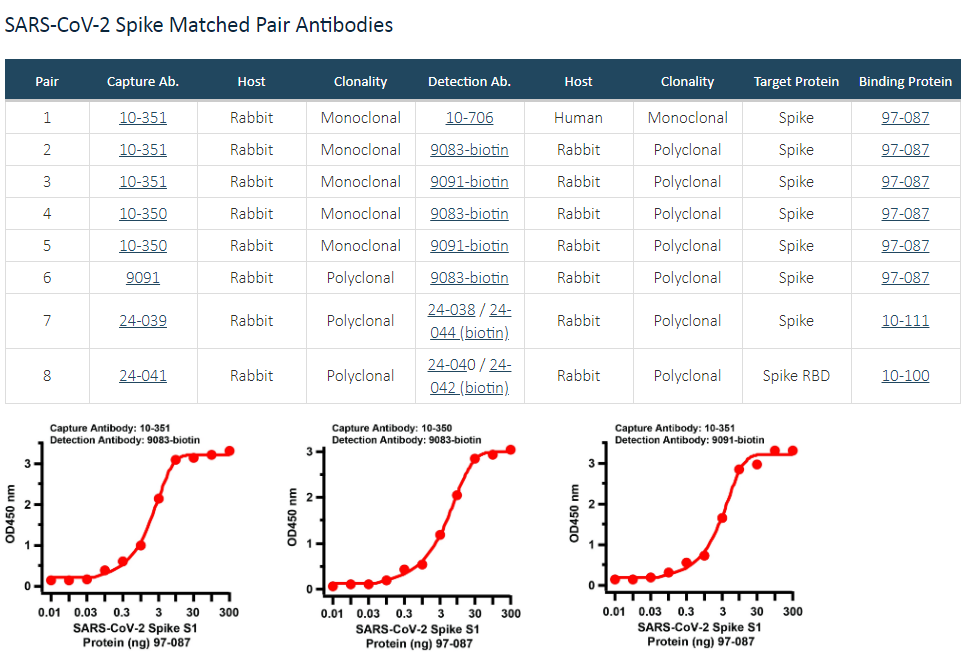This screenshot has height=669, width=966.
Task: Click the 9091 capture antibody link in pair 6
Action: click(143, 278)
